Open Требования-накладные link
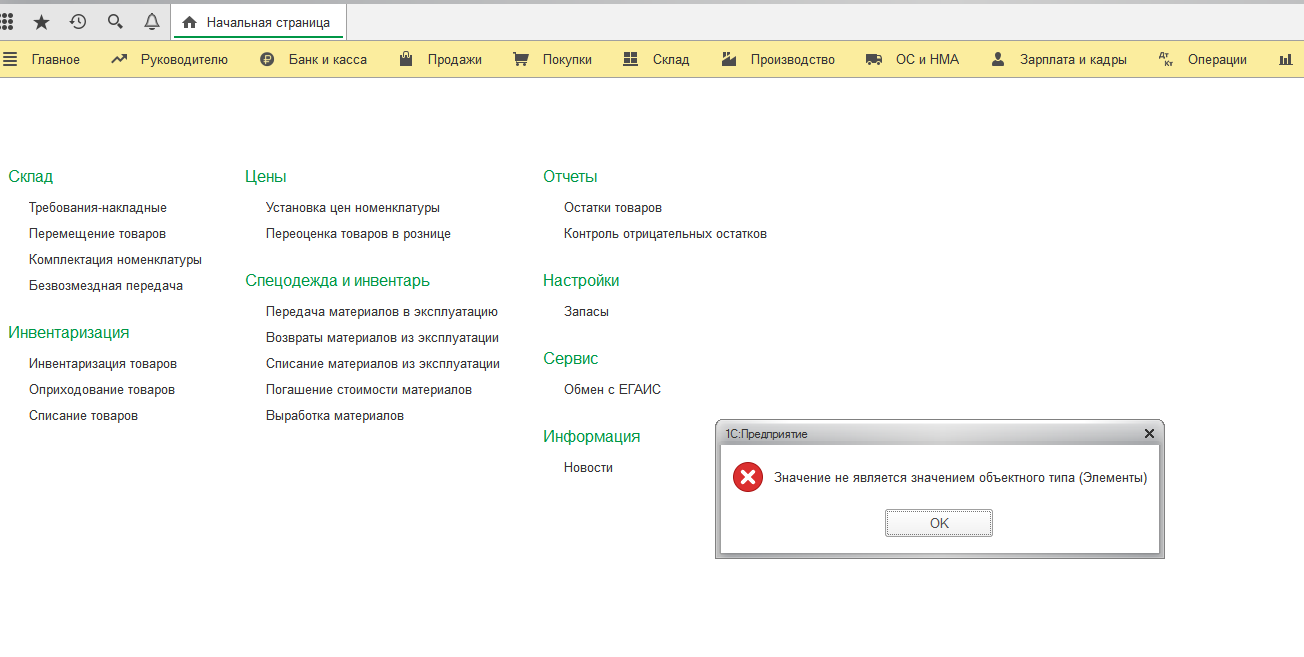The image size is (1304, 657). (98, 208)
